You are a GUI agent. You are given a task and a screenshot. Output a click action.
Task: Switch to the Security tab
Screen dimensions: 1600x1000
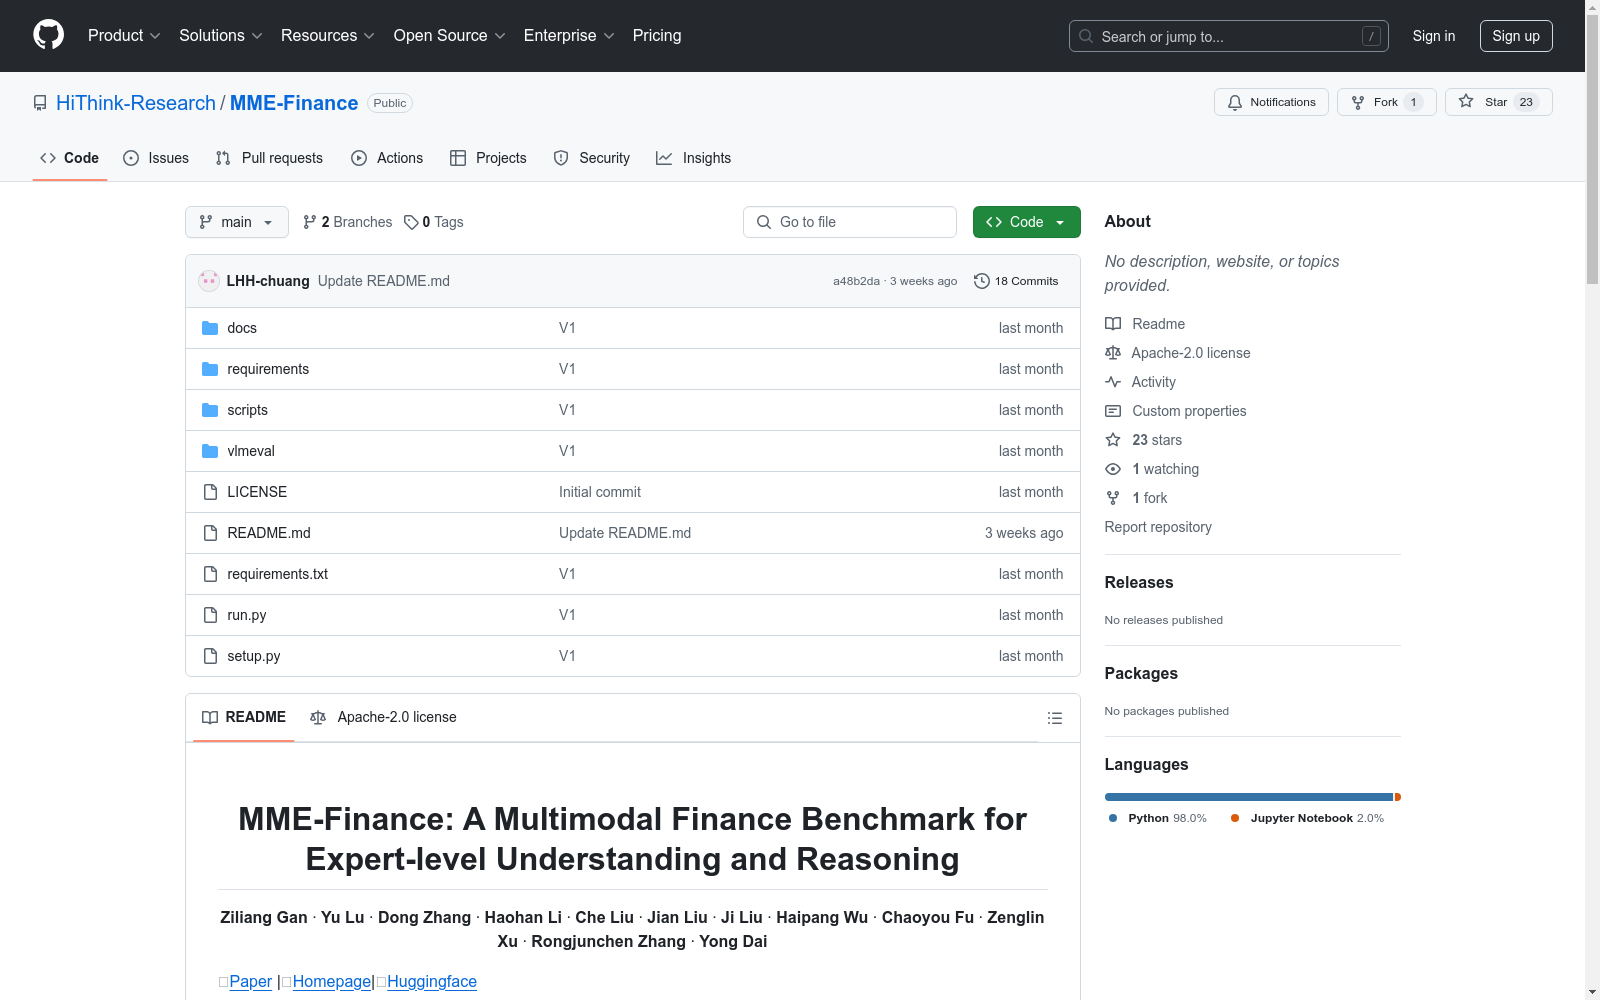click(x=592, y=158)
